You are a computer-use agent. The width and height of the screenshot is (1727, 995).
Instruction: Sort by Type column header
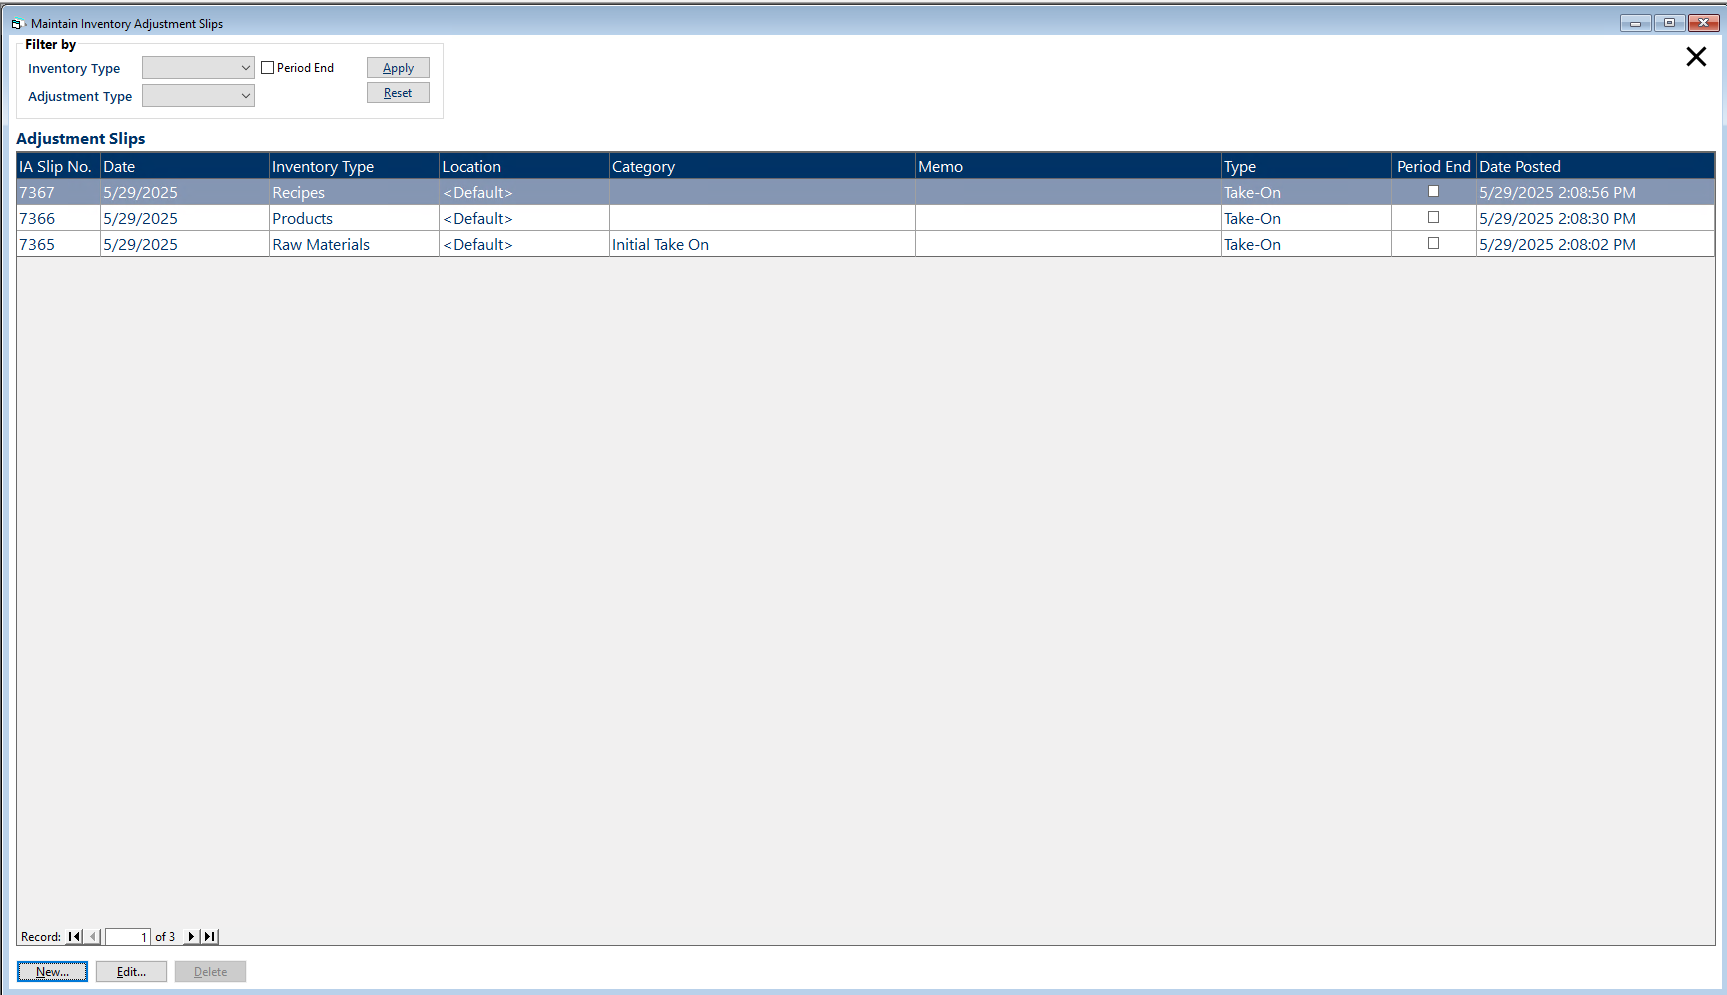[1306, 166]
